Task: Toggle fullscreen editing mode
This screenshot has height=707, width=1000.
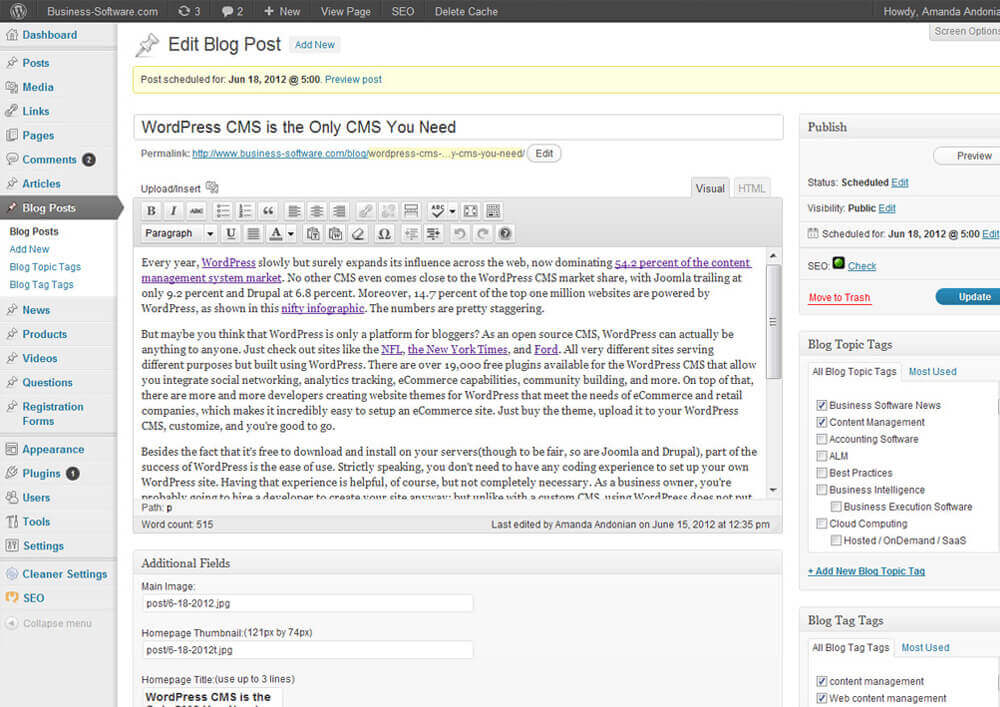Action: [x=470, y=211]
